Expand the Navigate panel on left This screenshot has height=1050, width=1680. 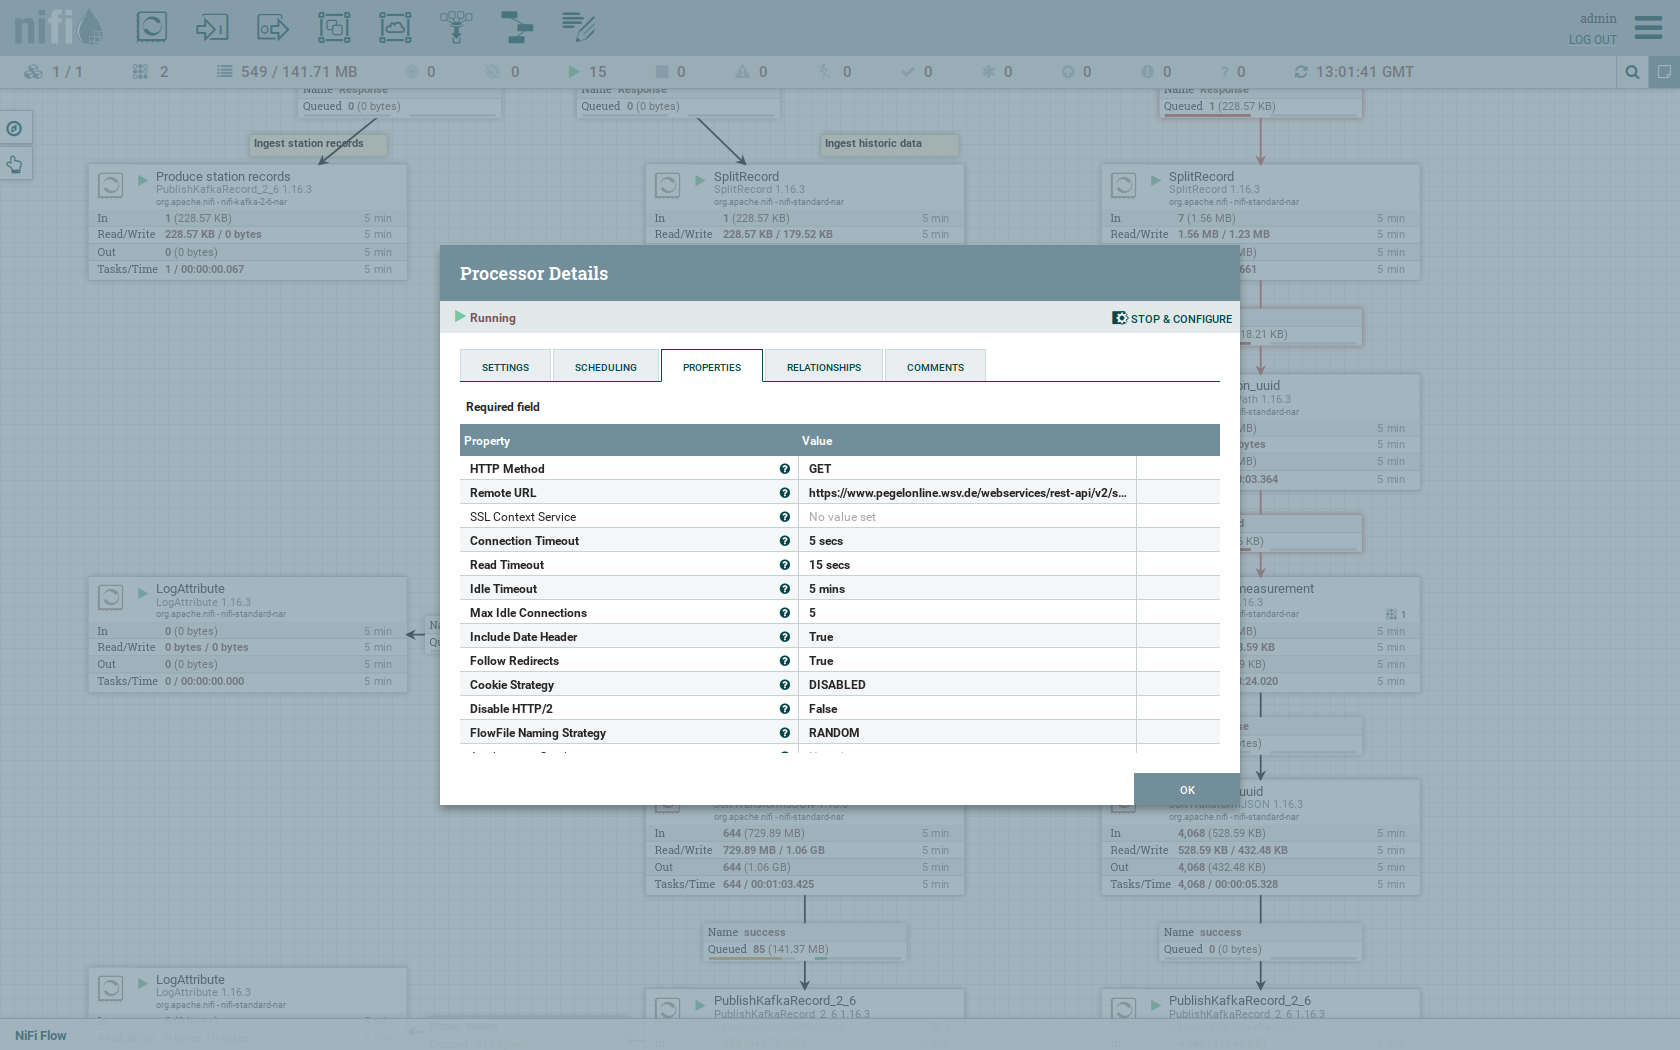tap(15, 128)
